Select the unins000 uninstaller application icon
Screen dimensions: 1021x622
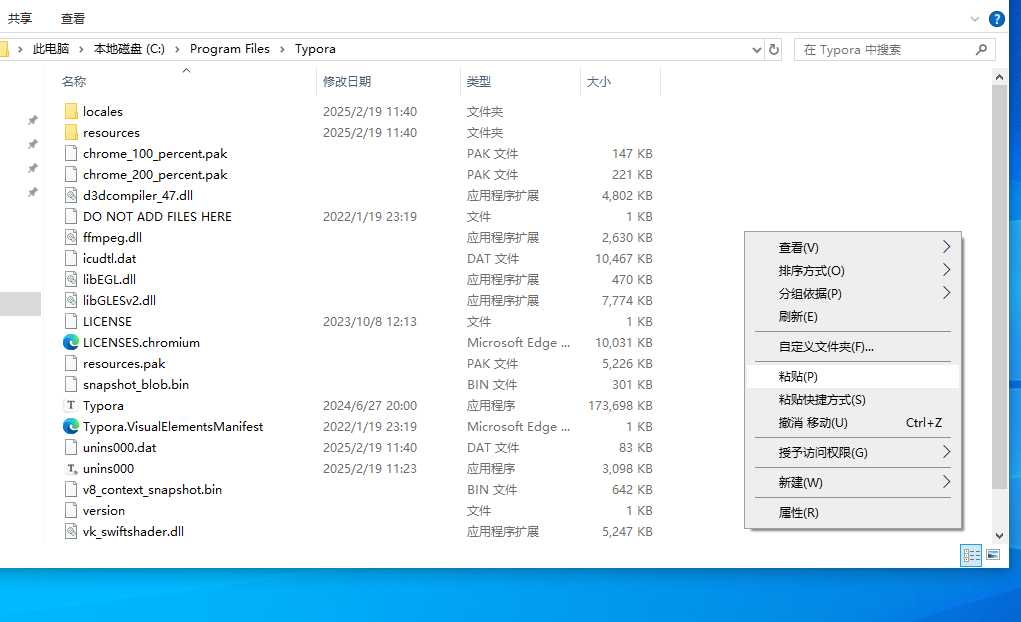pos(71,468)
